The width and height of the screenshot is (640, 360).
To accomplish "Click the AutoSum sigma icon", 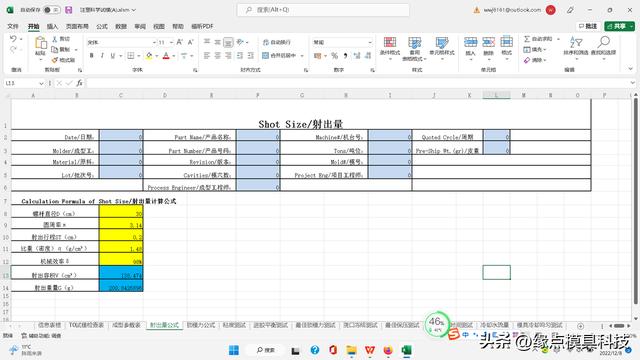I will (x=527, y=39).
